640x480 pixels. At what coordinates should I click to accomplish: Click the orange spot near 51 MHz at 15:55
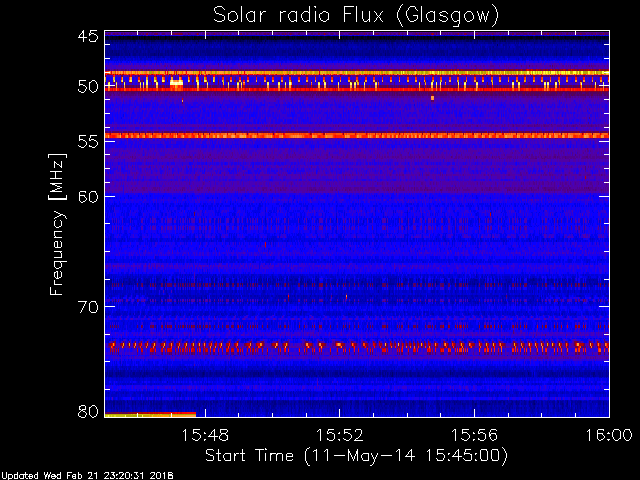click(432, 98)
